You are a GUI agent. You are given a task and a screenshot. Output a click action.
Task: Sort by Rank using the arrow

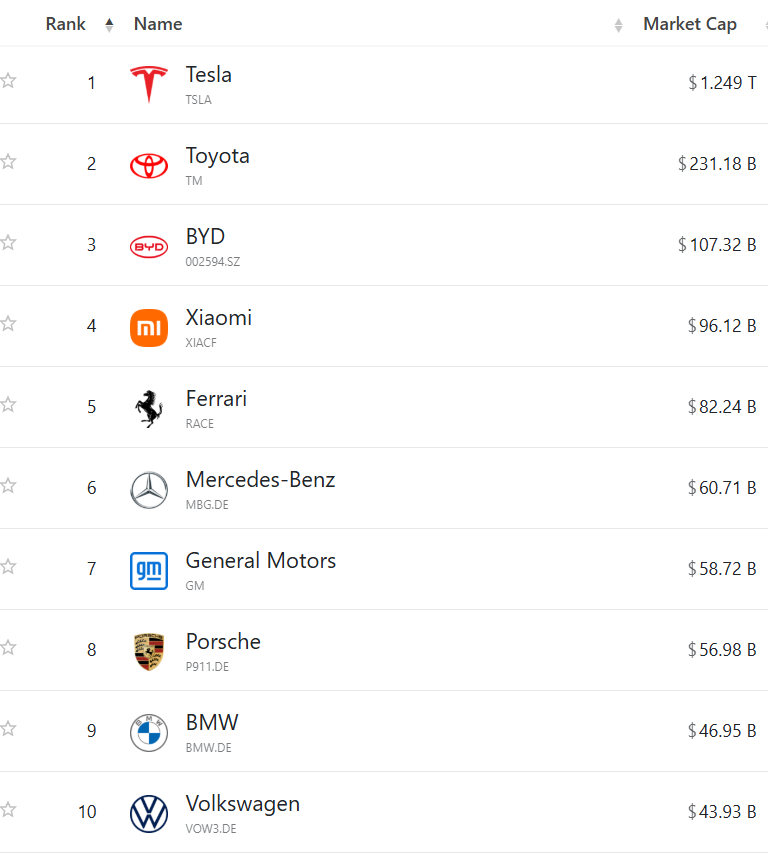coord(109,25)
